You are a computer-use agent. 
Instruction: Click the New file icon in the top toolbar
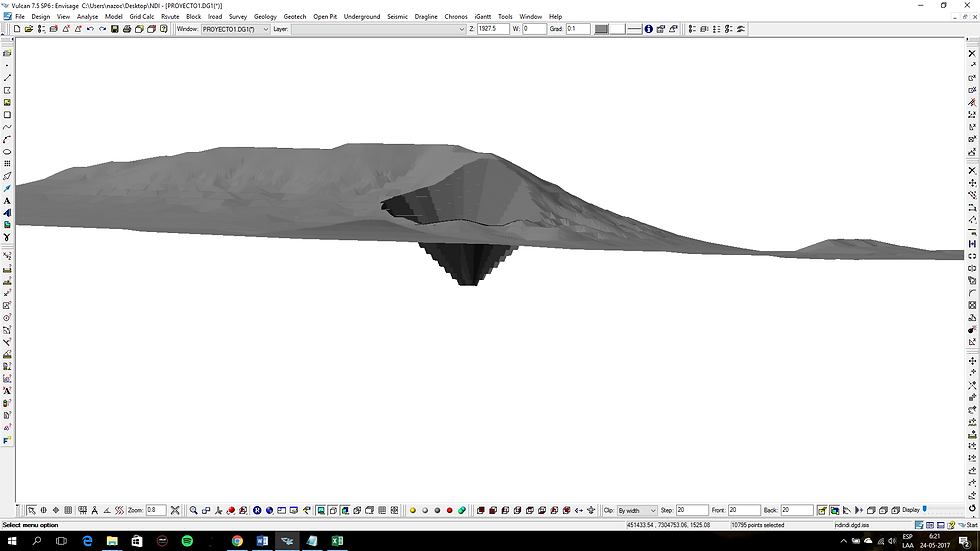17,29
